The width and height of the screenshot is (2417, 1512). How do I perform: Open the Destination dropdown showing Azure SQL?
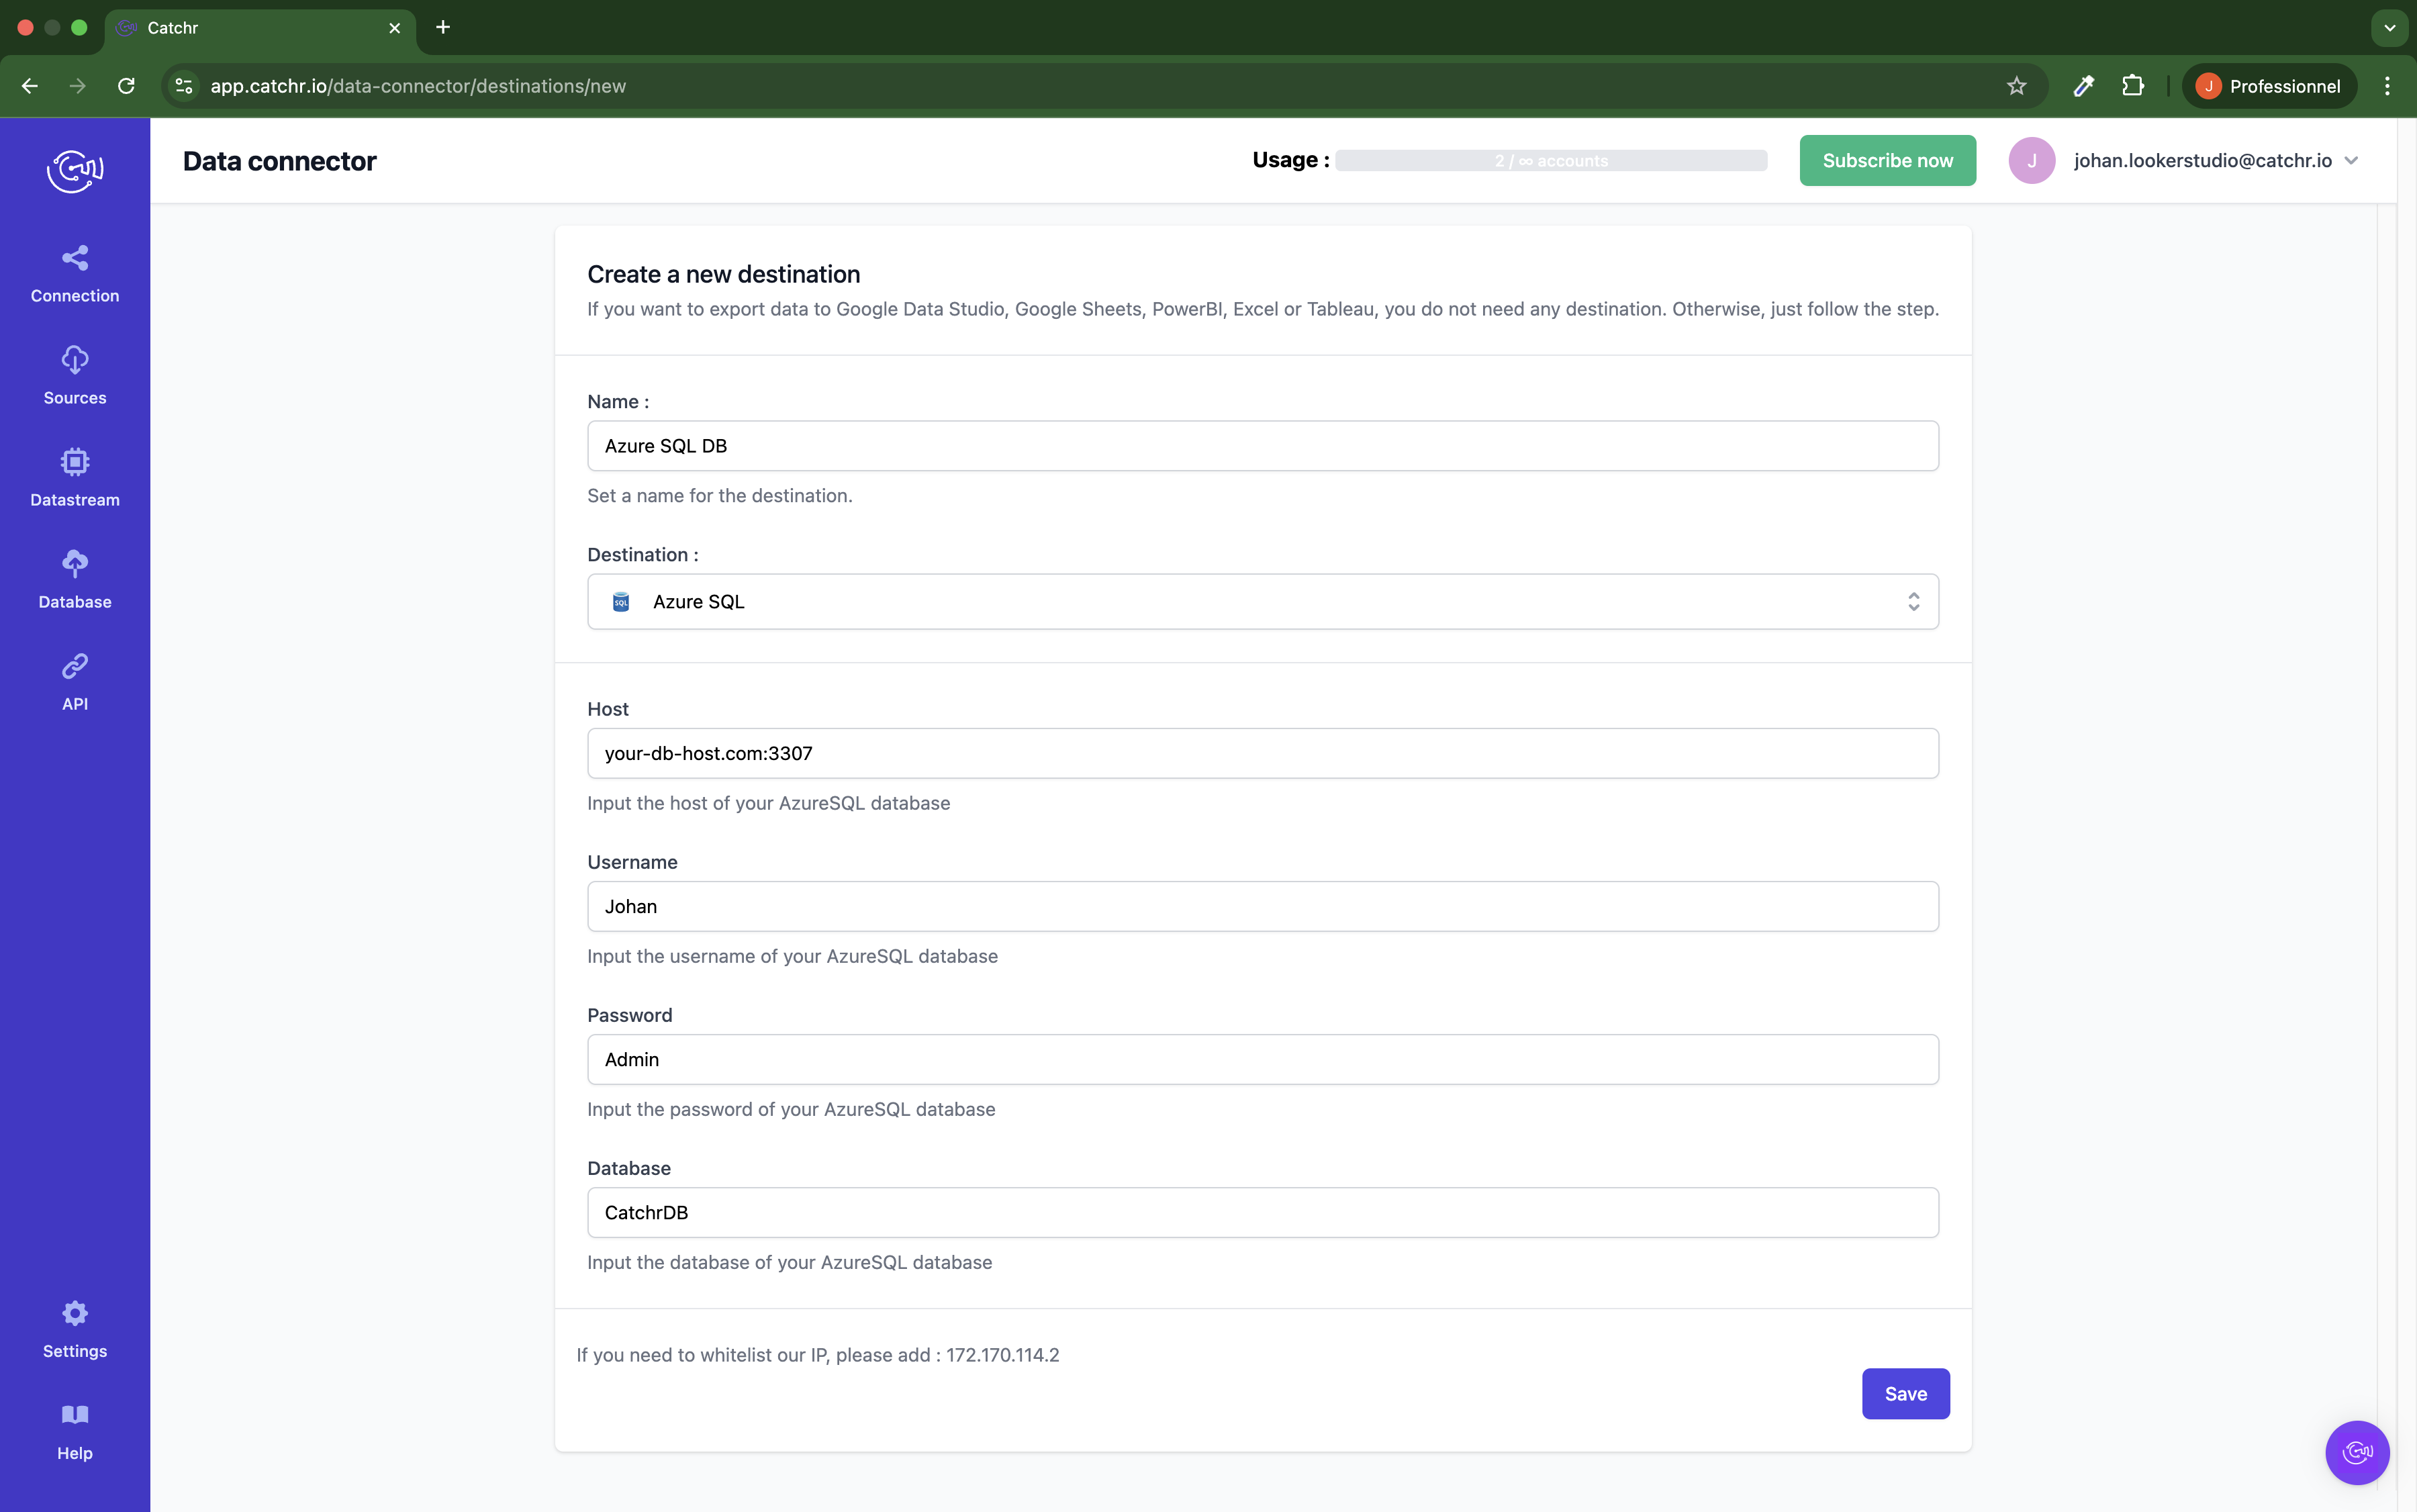coord(1263,602)
